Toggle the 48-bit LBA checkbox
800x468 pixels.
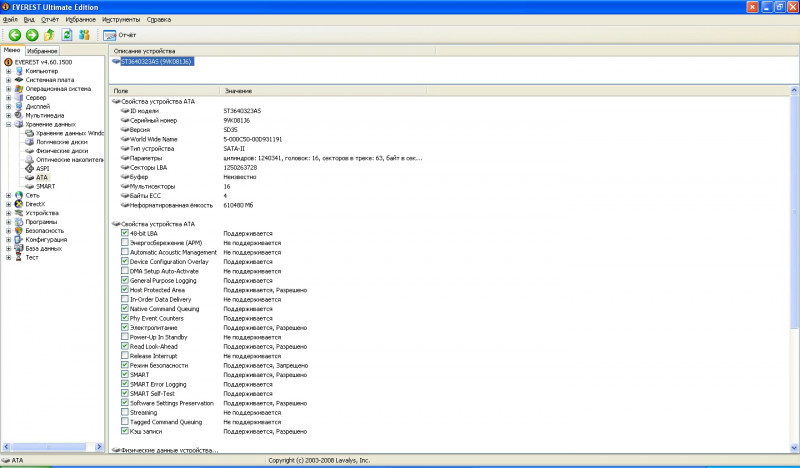(x=124, y=233)
